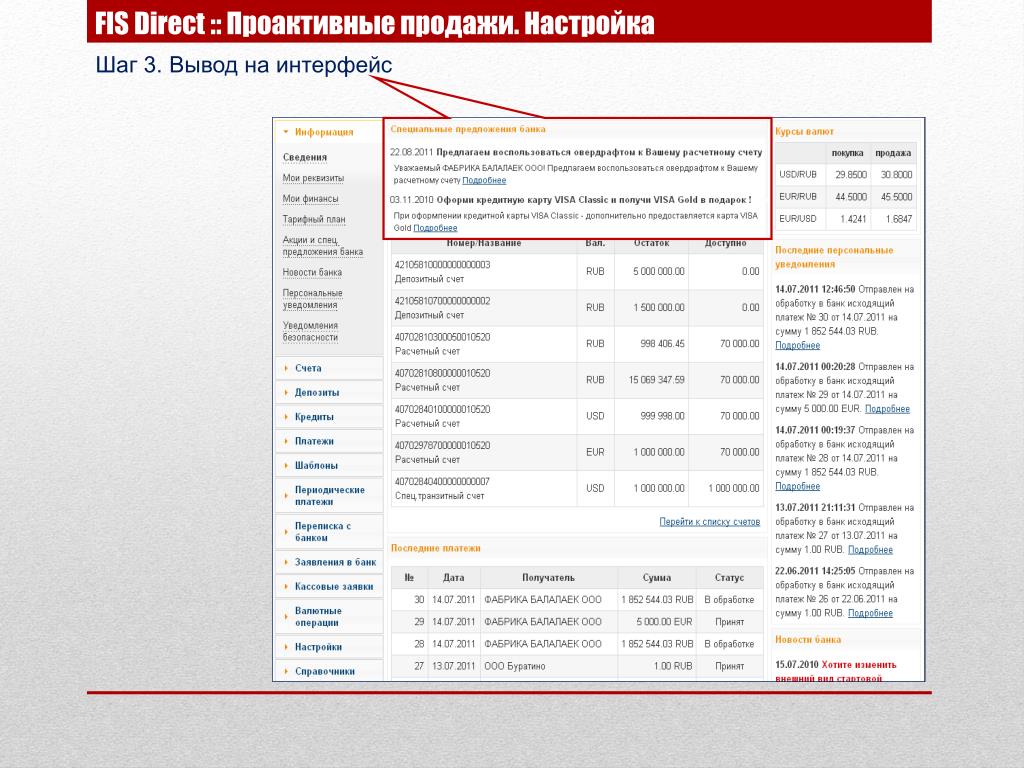
Task: Select deposit account 42105810700000000002
Action: click(442, 301)
